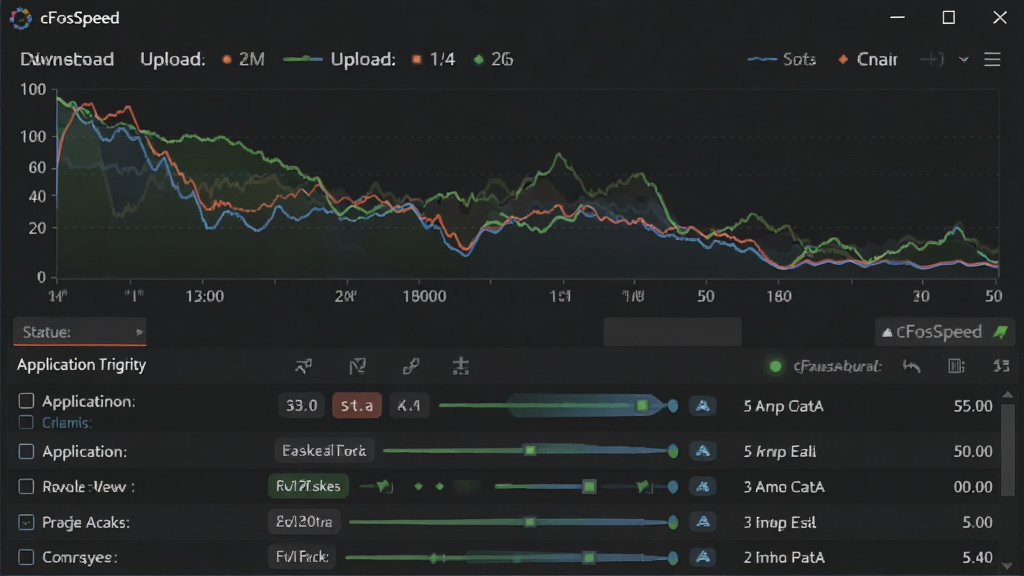
Task: Click the sort icon at far right of header
Action: [1001, 366]
